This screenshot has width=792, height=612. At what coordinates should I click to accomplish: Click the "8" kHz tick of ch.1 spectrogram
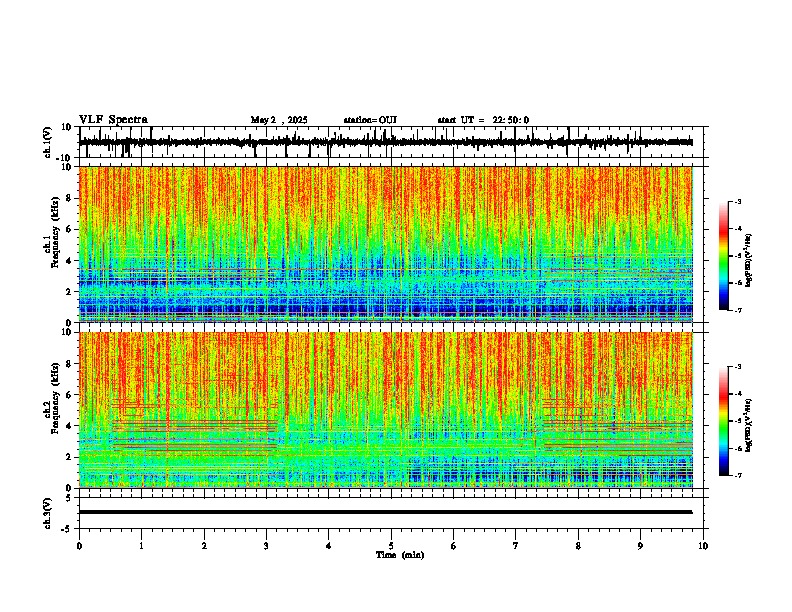click(x=69, y=198)
